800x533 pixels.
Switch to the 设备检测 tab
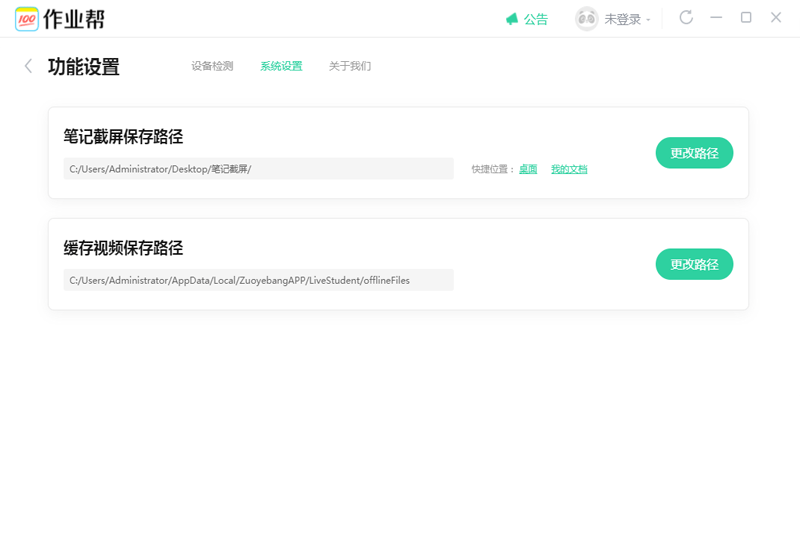pyautogui.click(x=212, y=67)
